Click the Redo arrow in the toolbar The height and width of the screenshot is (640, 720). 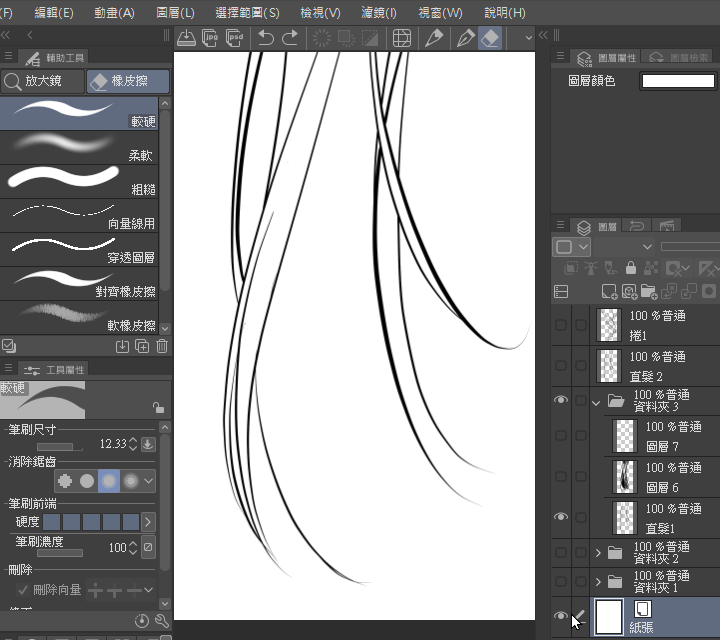tap(290, 38)
